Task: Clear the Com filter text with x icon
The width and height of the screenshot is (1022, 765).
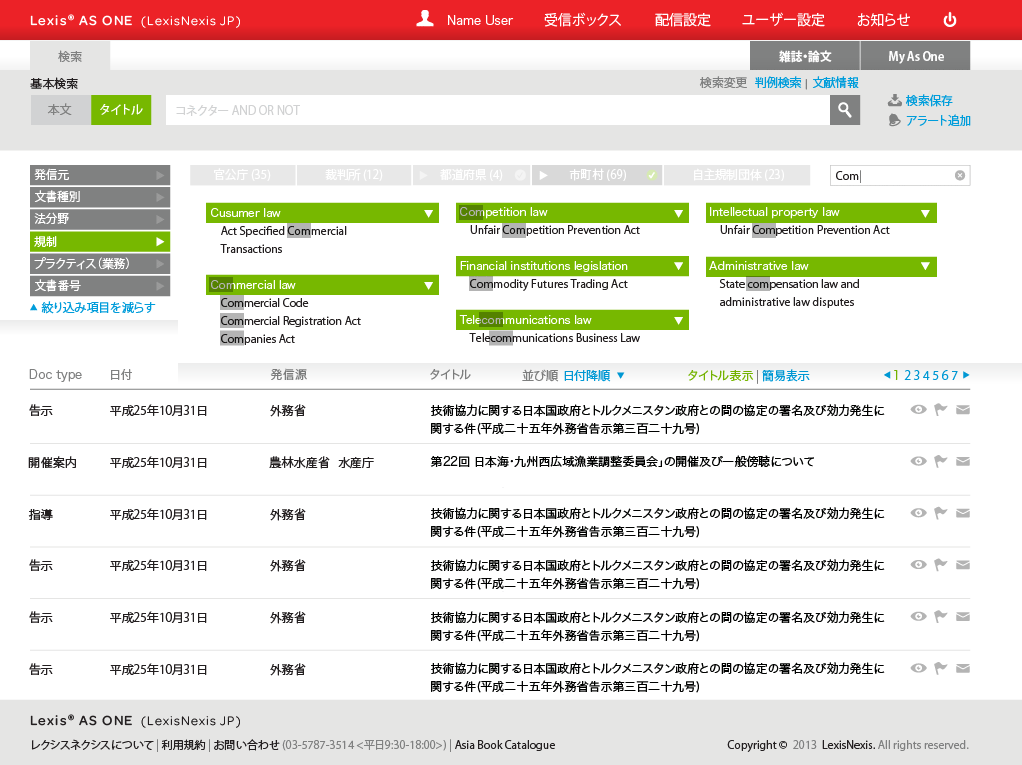Action: [959, 175]
